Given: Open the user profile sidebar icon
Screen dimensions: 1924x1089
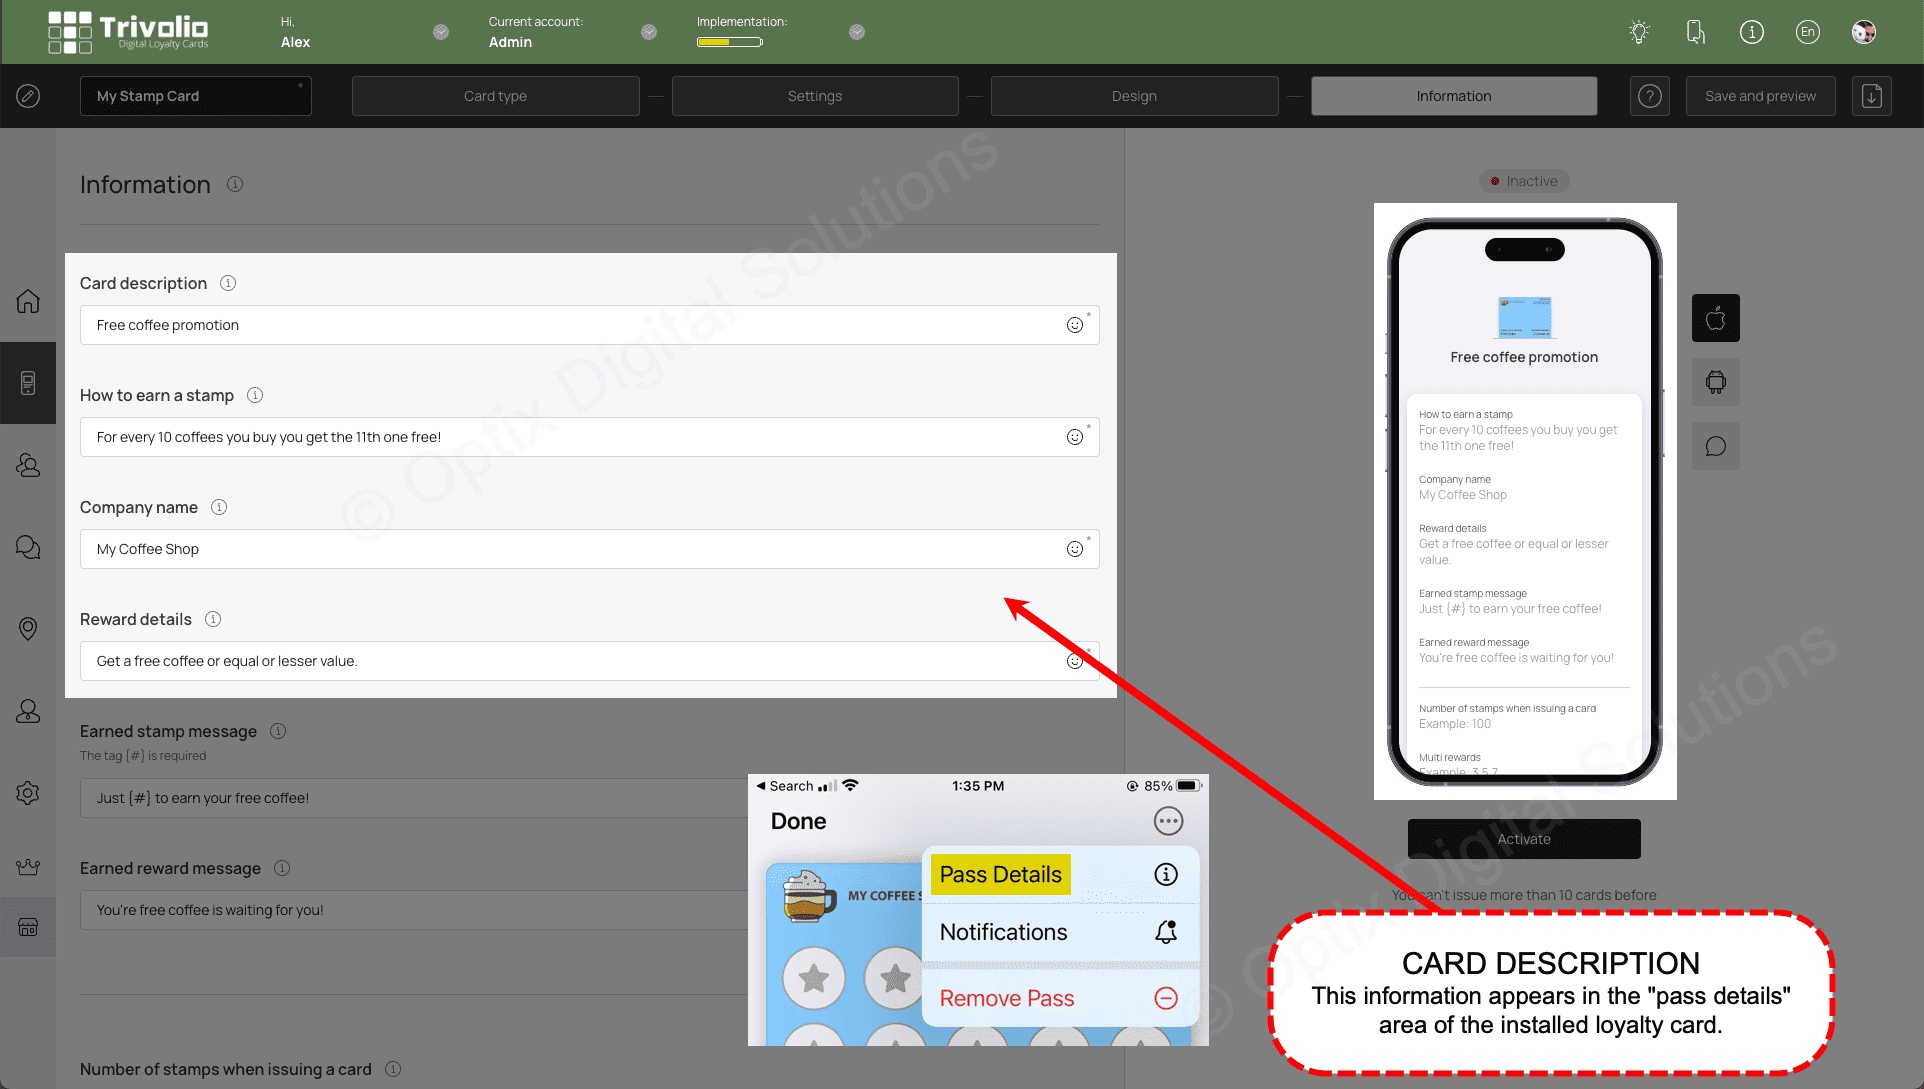Looking at the screenshot, I should pyautogui.click(x=28, y=710).
